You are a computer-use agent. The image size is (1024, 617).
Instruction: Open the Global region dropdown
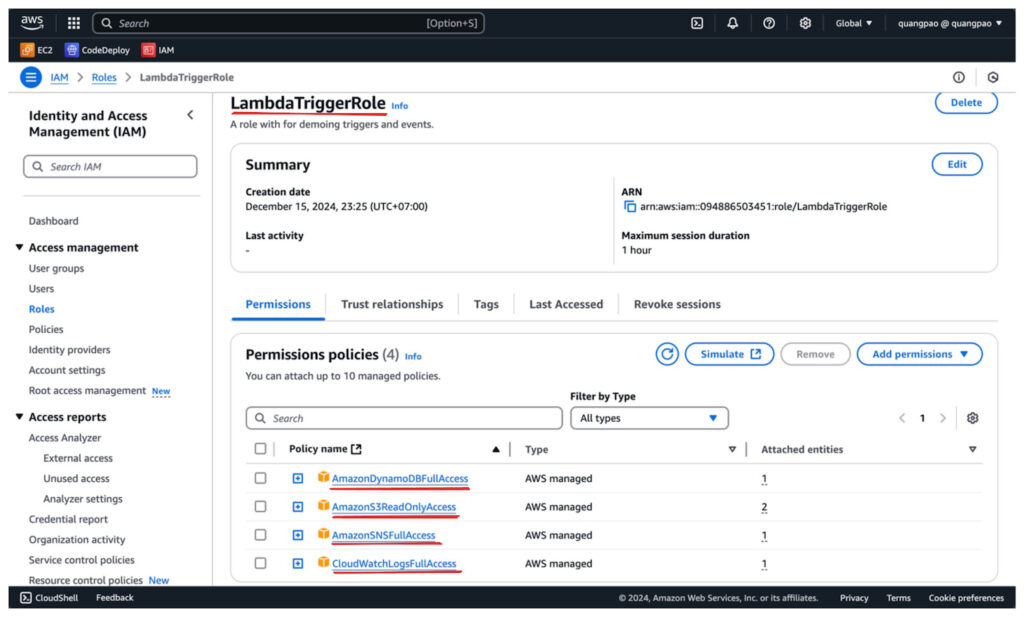click(x=854, y=23)
